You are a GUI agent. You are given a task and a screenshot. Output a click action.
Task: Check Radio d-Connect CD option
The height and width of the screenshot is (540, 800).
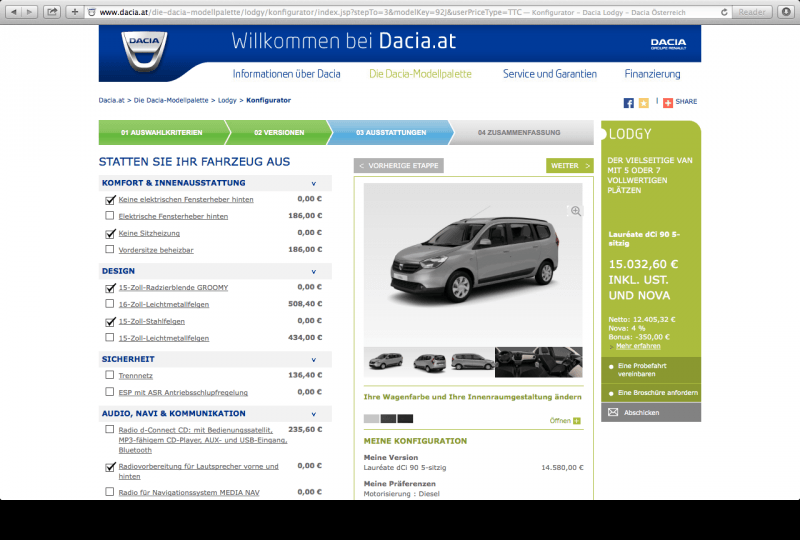[x=110, y=430]
